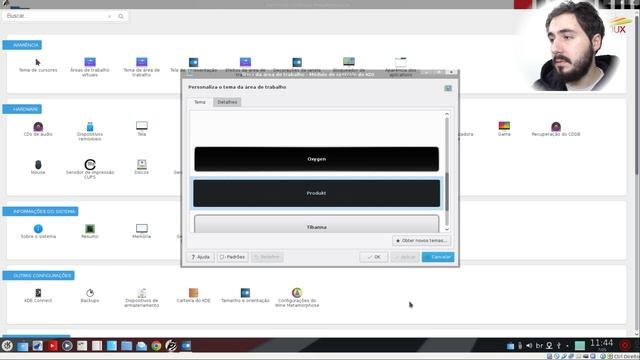Open Dispositivos removíveis settings
640x360 pixels.
(90, 131)
